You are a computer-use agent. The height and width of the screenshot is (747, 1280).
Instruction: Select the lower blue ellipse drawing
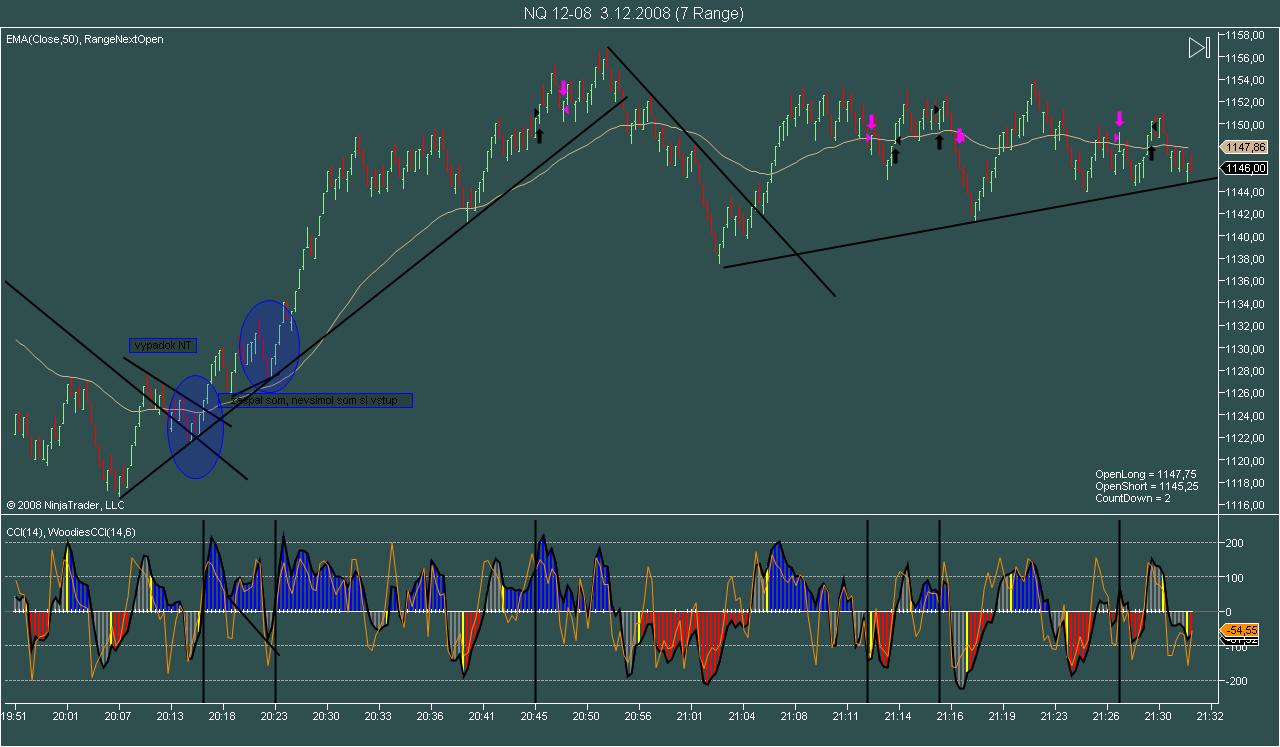click(x=195, y=427)
